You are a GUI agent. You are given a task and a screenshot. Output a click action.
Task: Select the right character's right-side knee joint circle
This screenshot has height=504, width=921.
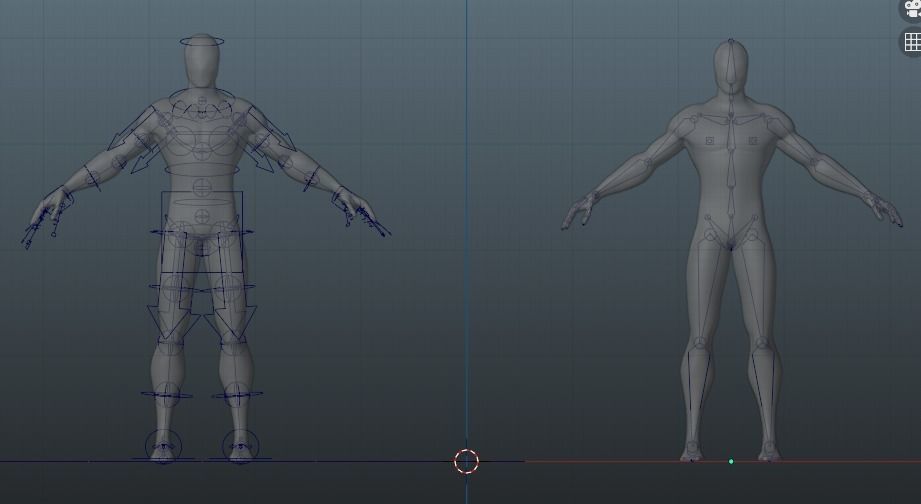tap(762, 343)
